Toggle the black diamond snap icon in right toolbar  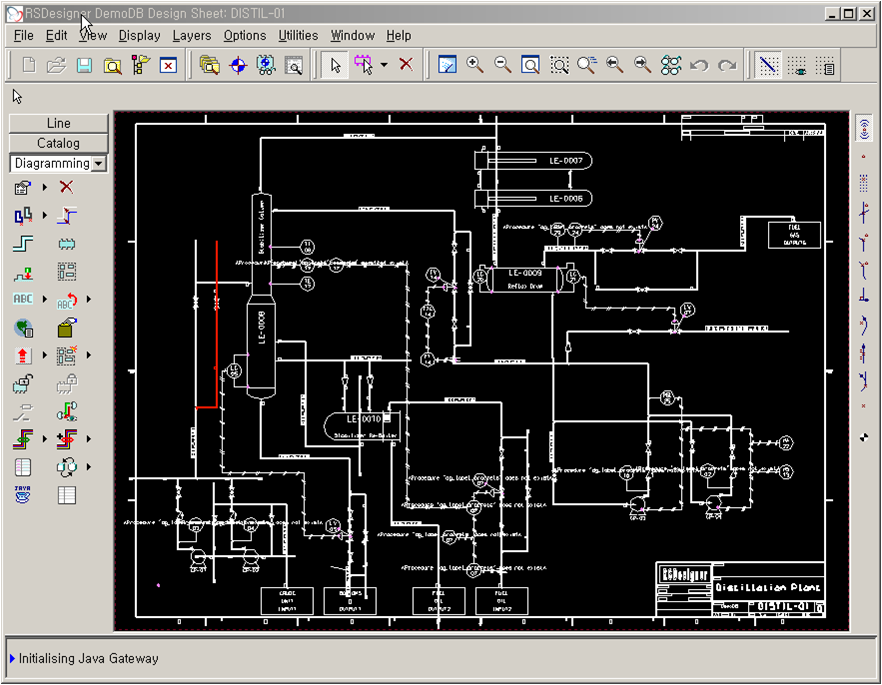click(x=864, y=437)
